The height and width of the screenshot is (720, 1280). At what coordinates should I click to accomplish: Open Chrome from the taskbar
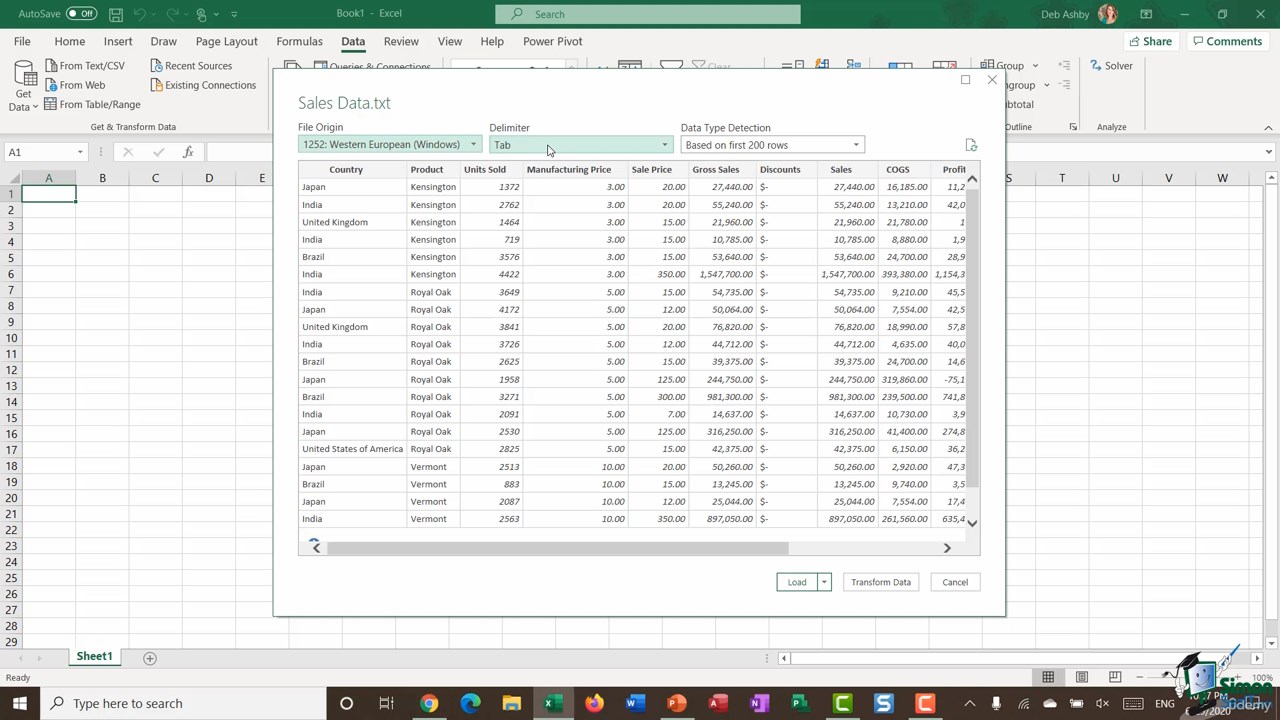428,703
